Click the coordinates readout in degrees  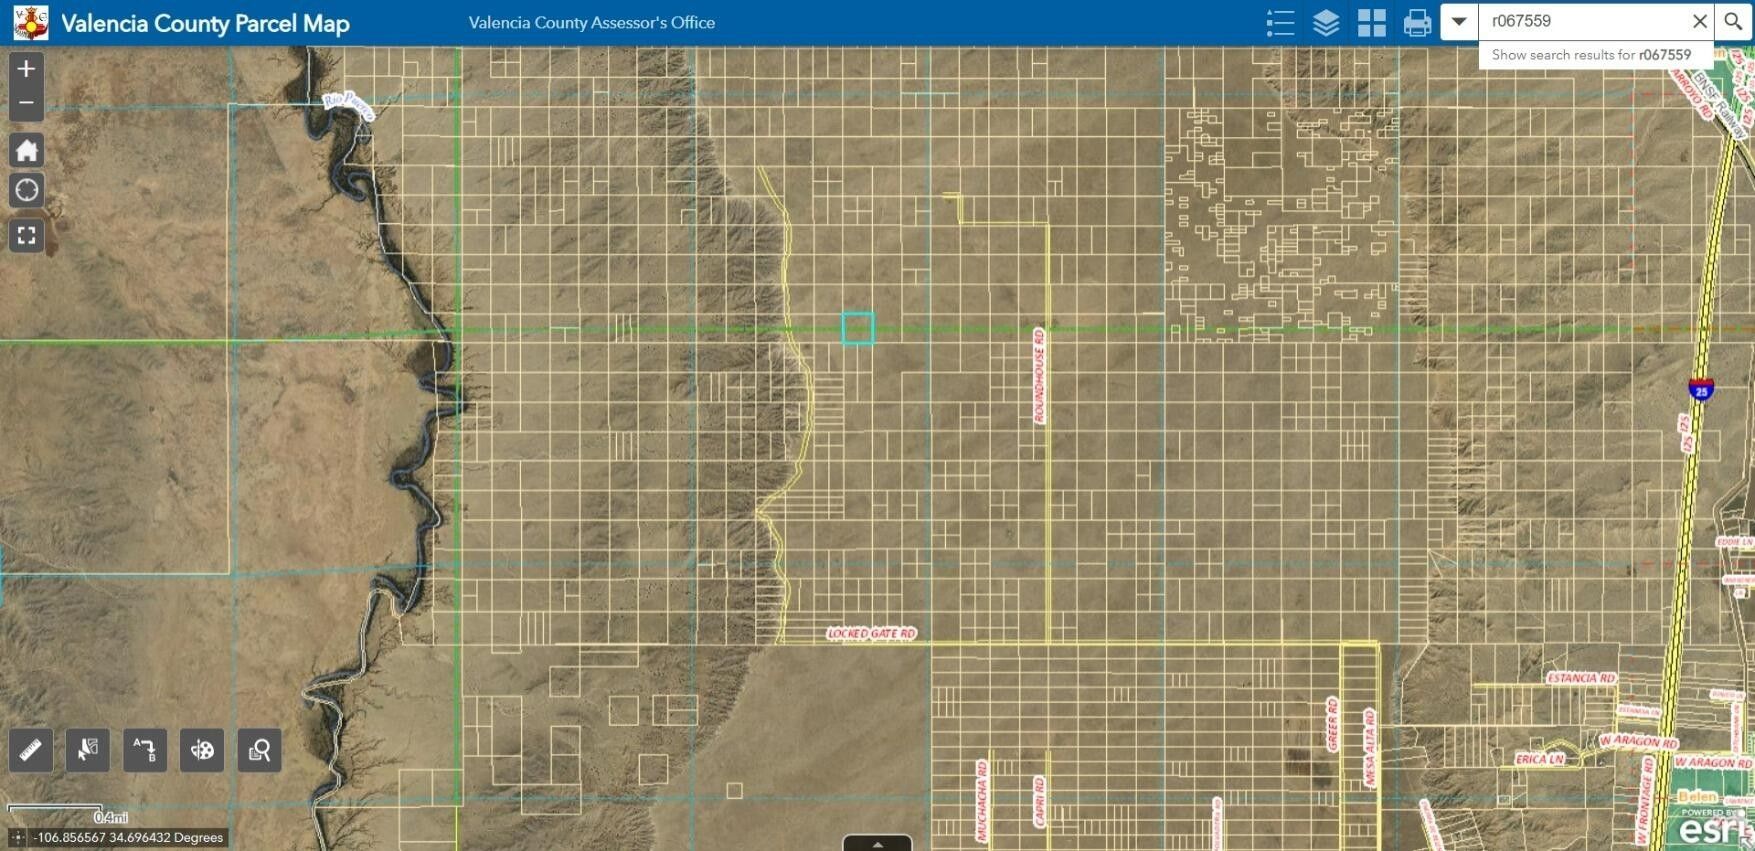coord(130,838)
